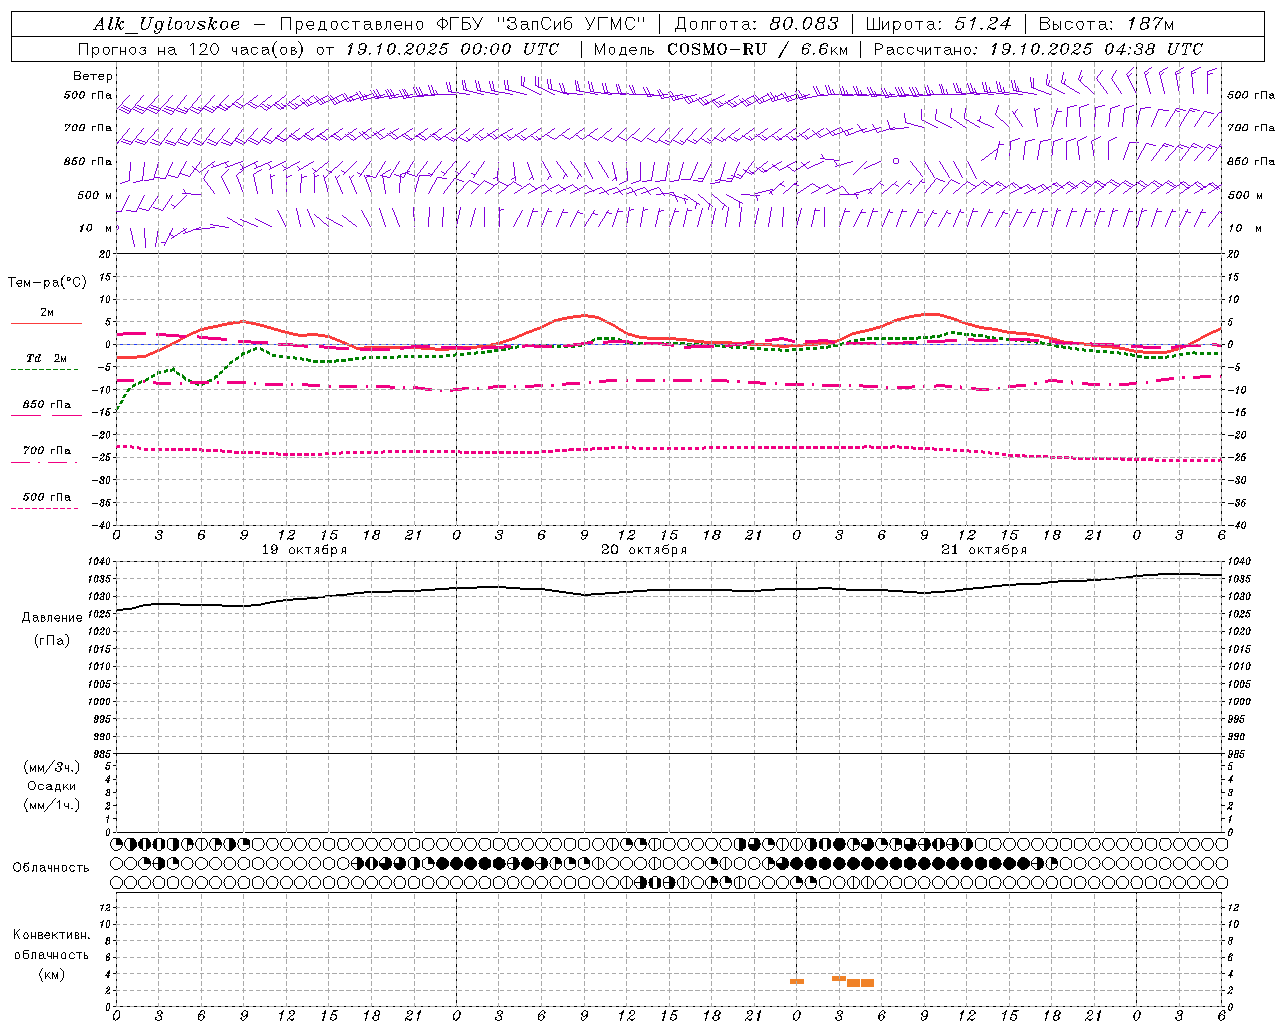Click the longitude value 80.083
This screenshot has height=1024, width=1280.
pyautogui.click(x=804, y=24)
